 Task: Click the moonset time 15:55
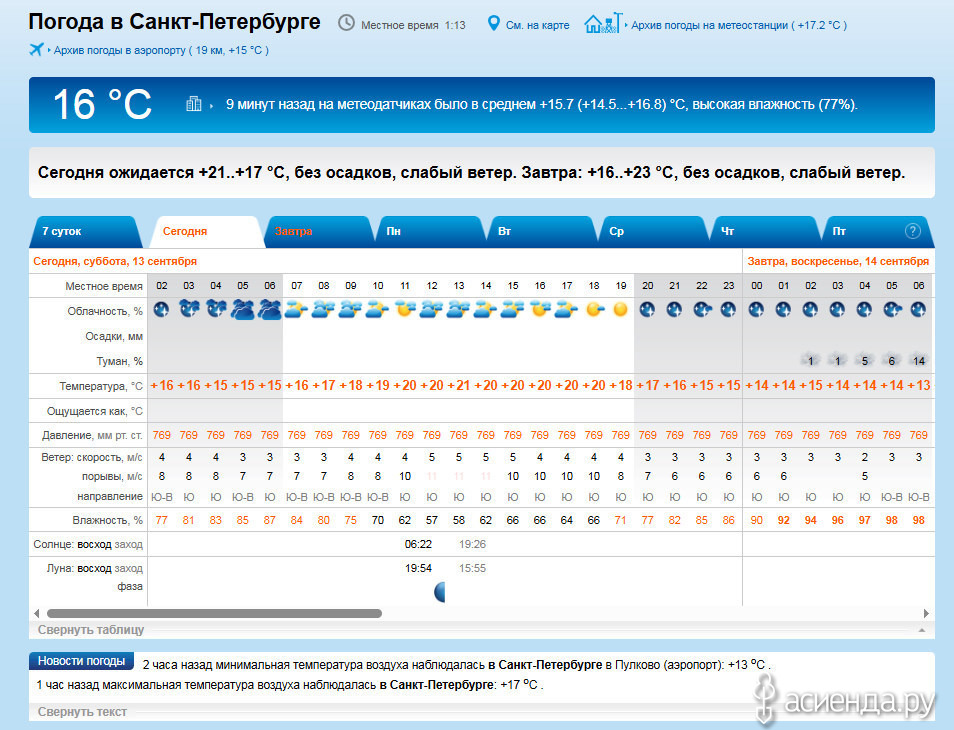pyautogui.click(x=472, y=569)
